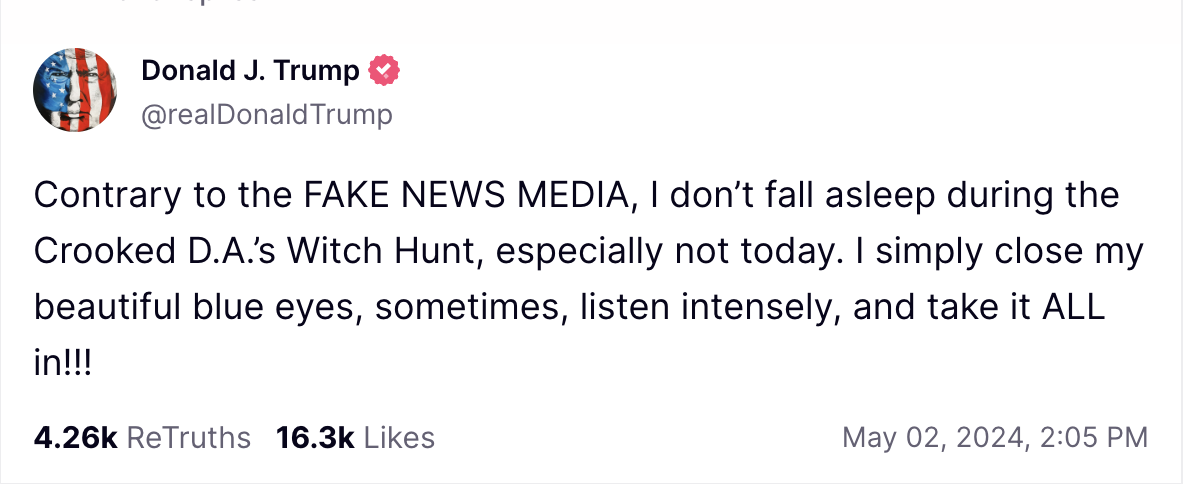View the 16.3k Likes count

315,437
